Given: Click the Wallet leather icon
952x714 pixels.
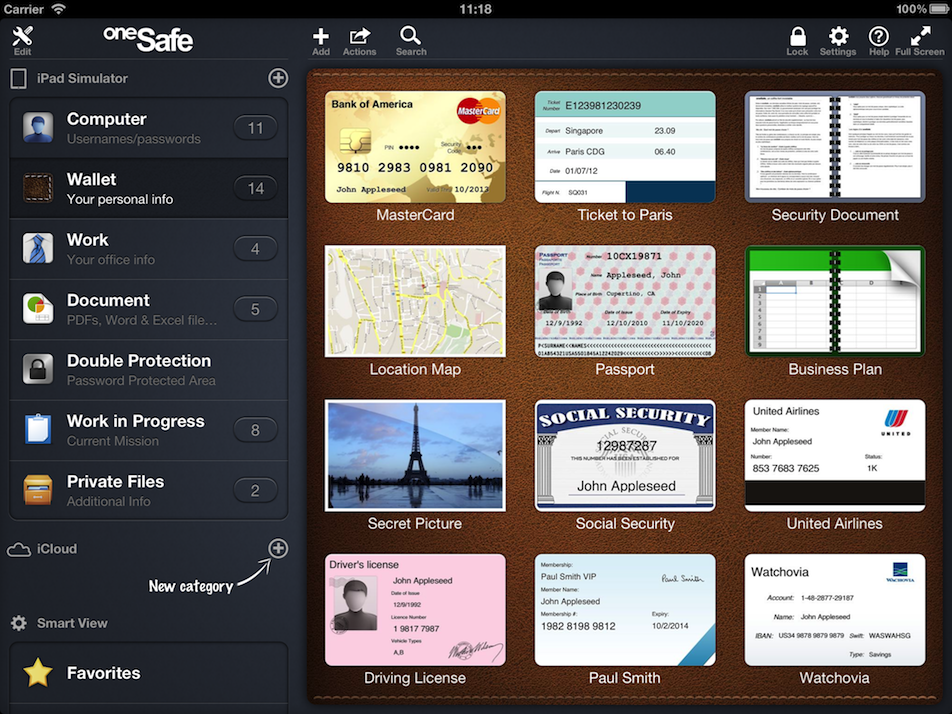Looking at the screenshot, I should tap(38, 188).
